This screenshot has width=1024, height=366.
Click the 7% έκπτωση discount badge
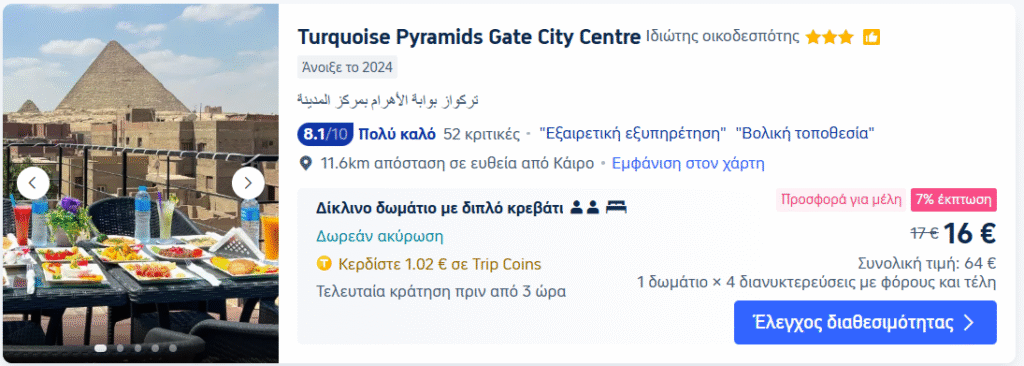click(954, 200)
